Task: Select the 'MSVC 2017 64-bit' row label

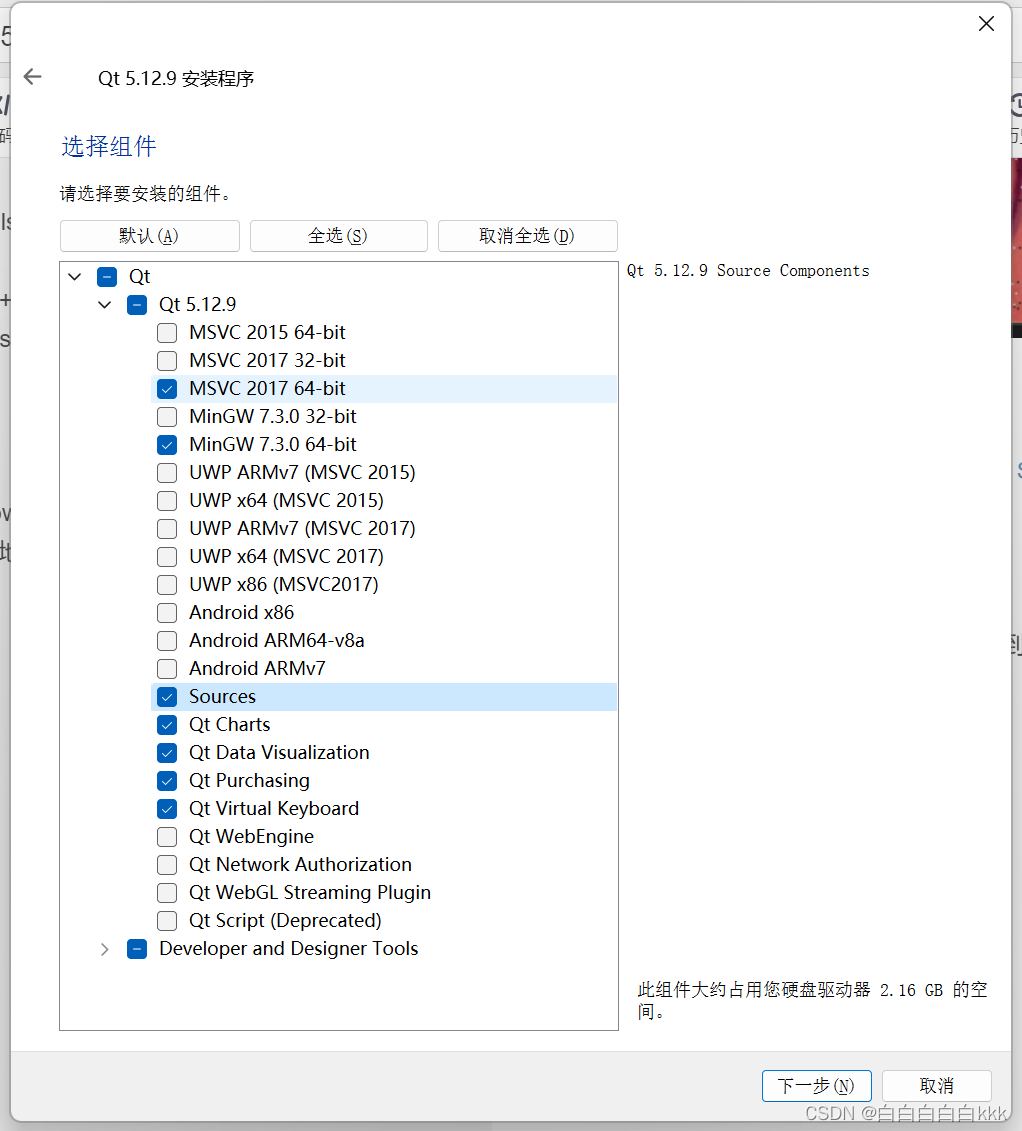Action: (x=267, y=389)
